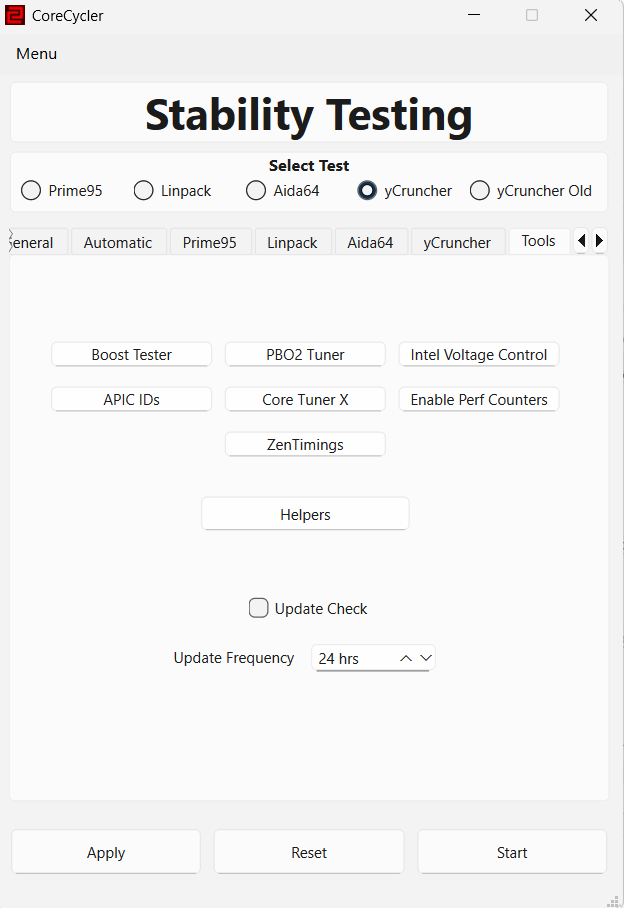Close the CoreCycler window
The width and height of the screenshot is (624, 908).
tap(591, 15)
